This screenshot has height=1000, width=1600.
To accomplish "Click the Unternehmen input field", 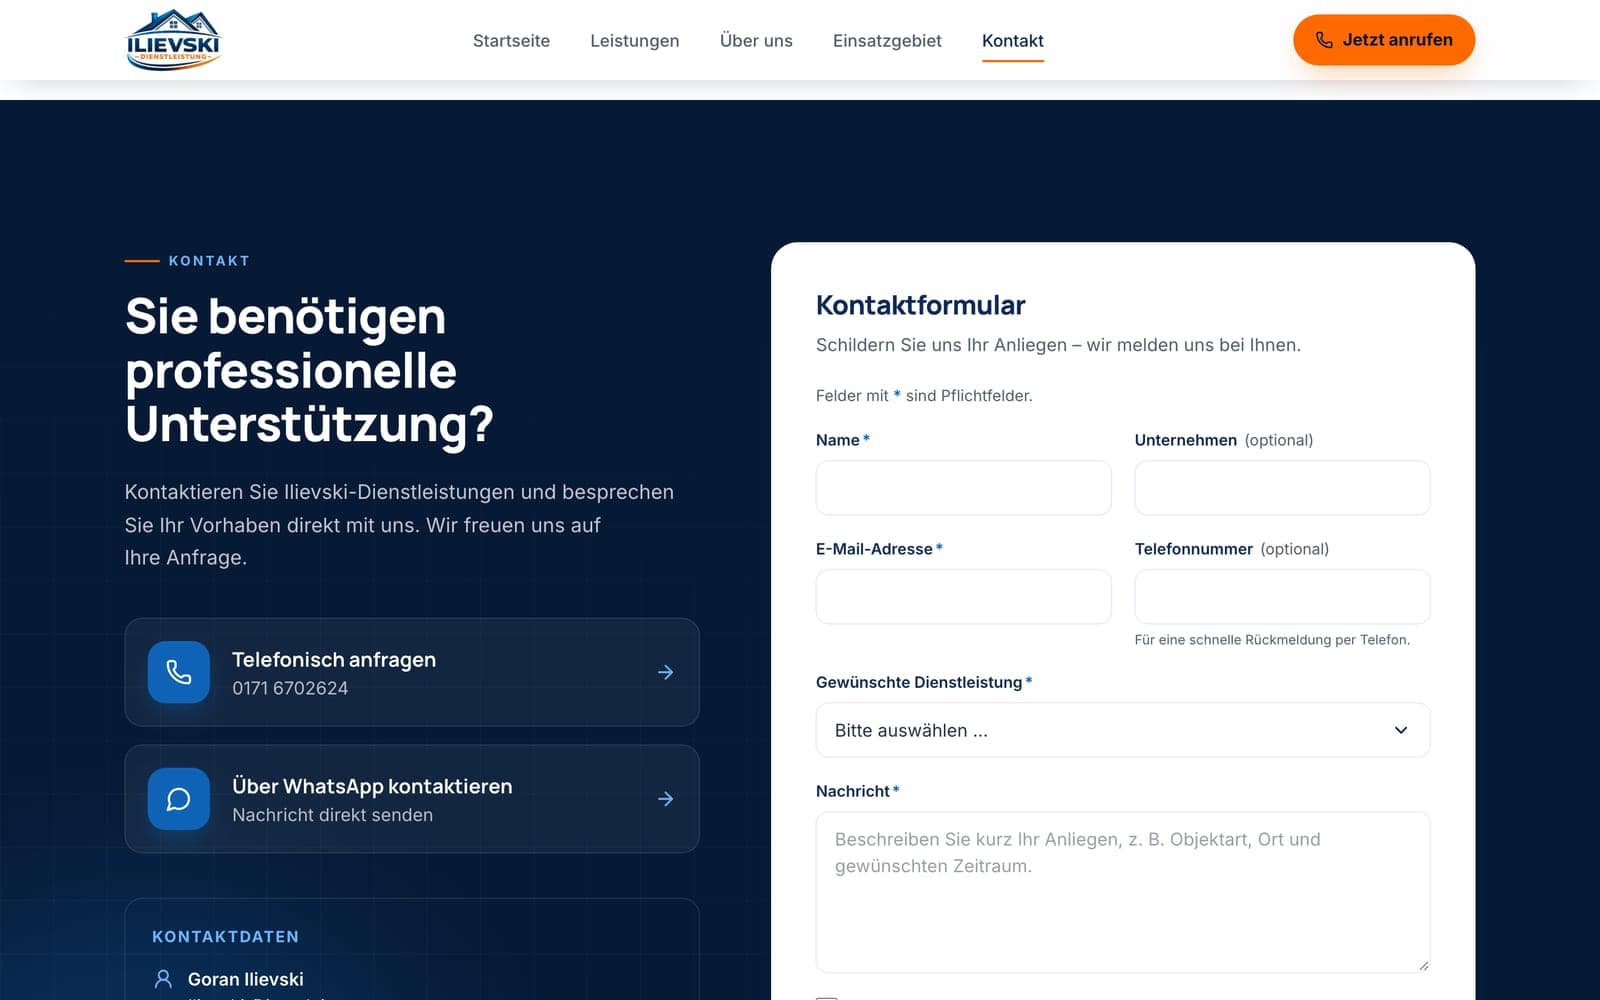I will click(x=1282, y=488).
